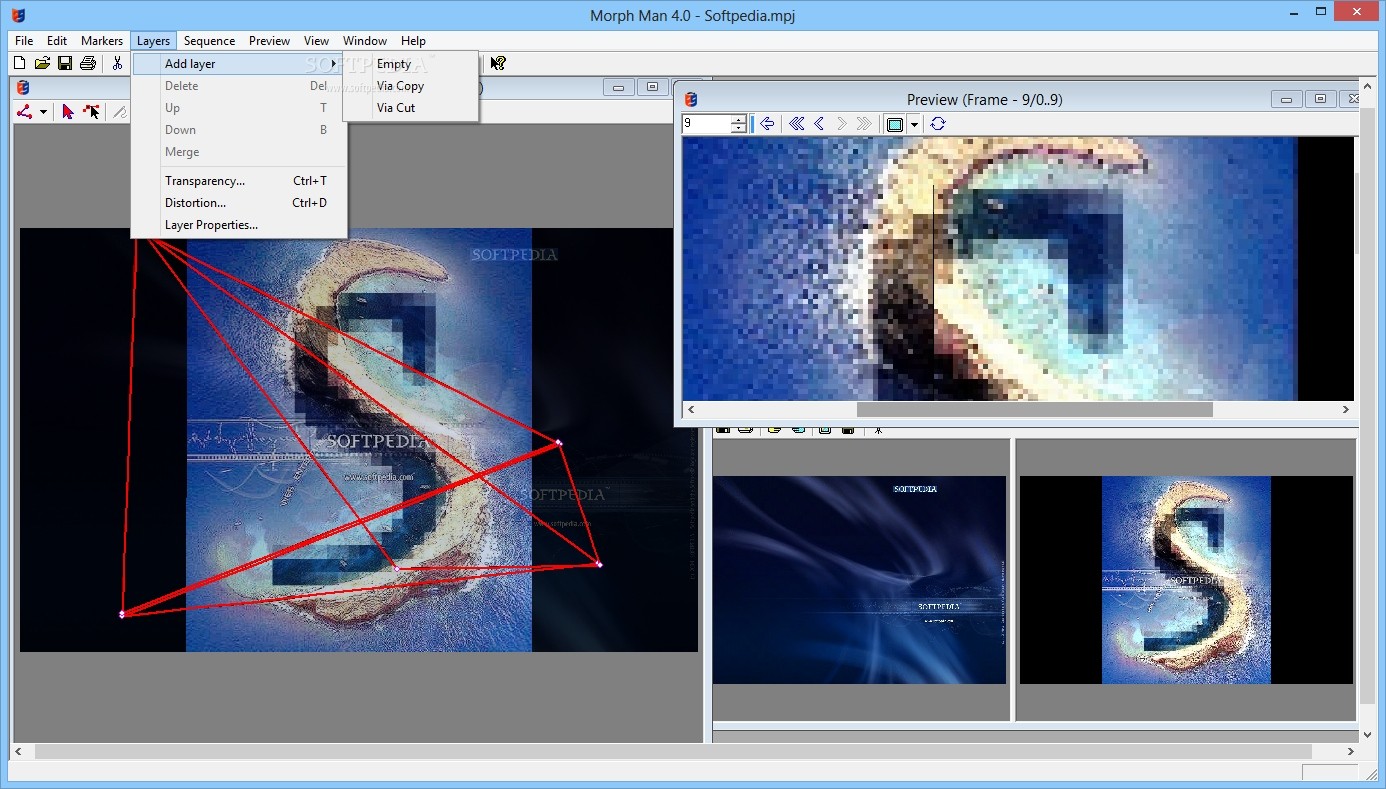Click the Morph Man application title icon
The image size is (1386, 789).
click(x=17, y=14)
